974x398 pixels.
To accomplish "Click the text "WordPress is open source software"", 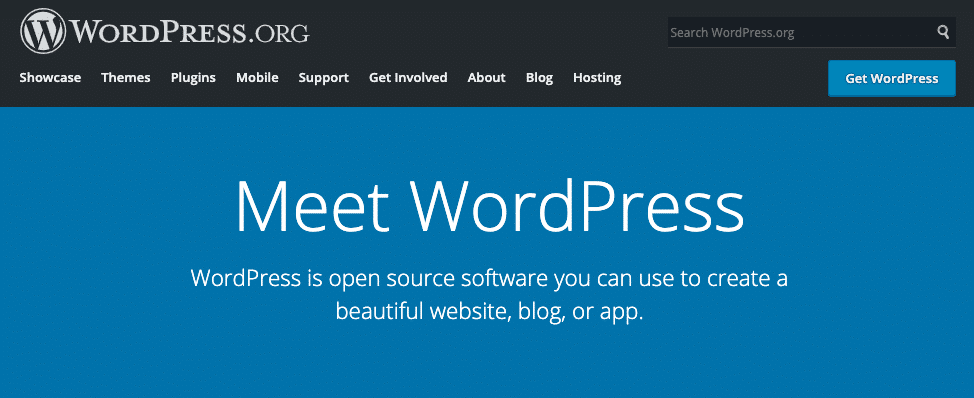I will [370, 278].
